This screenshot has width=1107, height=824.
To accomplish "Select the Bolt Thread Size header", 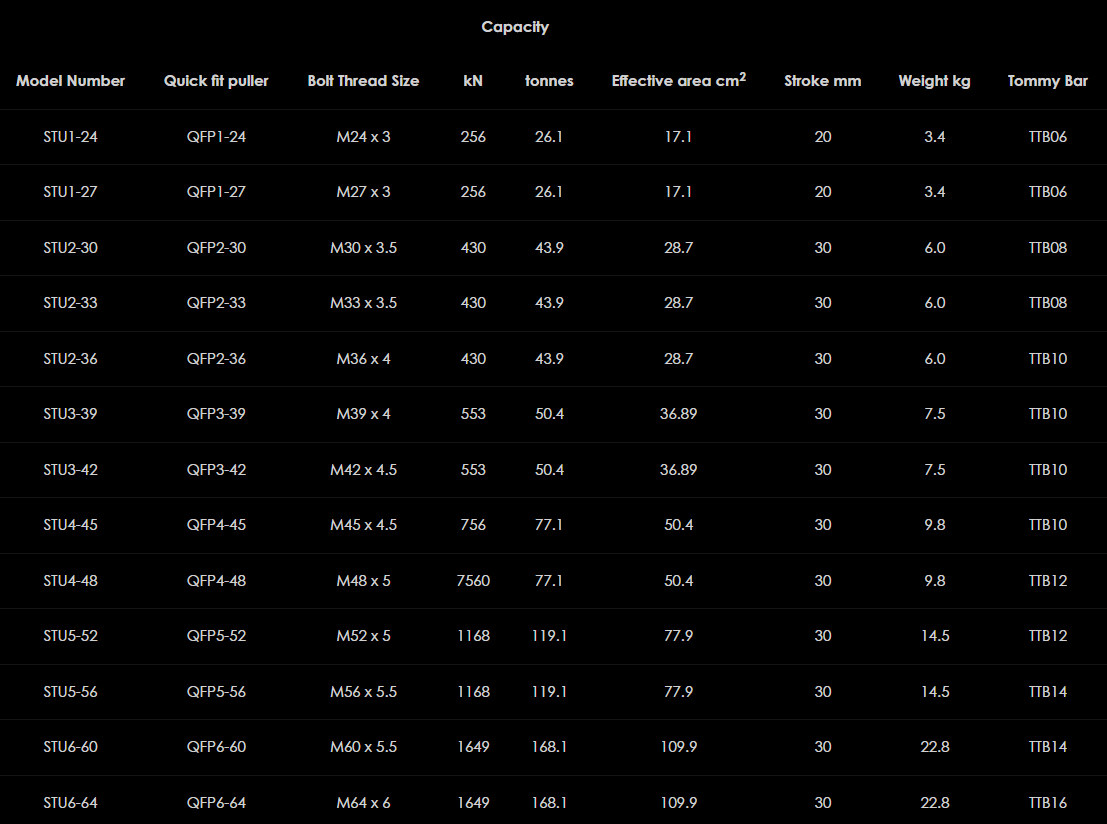I will click(363, 81).
